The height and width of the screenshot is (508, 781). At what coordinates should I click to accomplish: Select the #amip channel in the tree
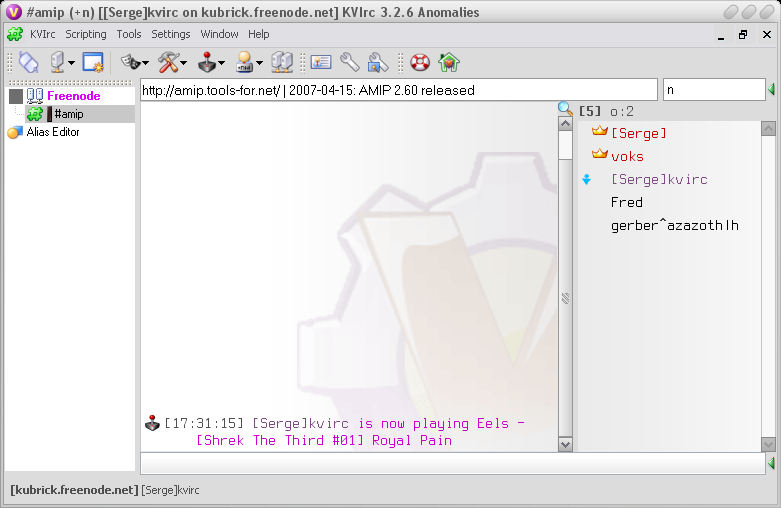[x=69, y=114]
